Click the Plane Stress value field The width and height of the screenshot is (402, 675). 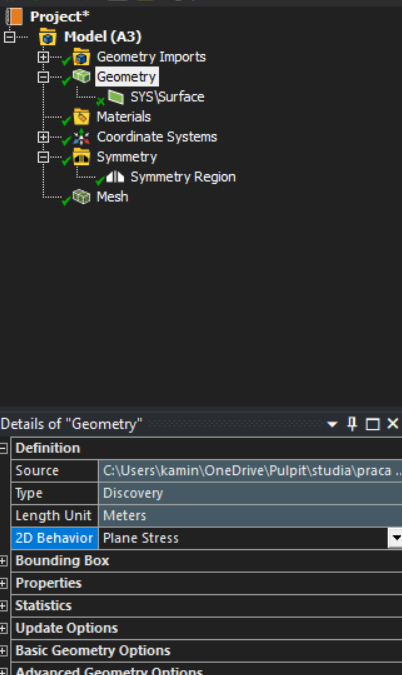(243, 538)
